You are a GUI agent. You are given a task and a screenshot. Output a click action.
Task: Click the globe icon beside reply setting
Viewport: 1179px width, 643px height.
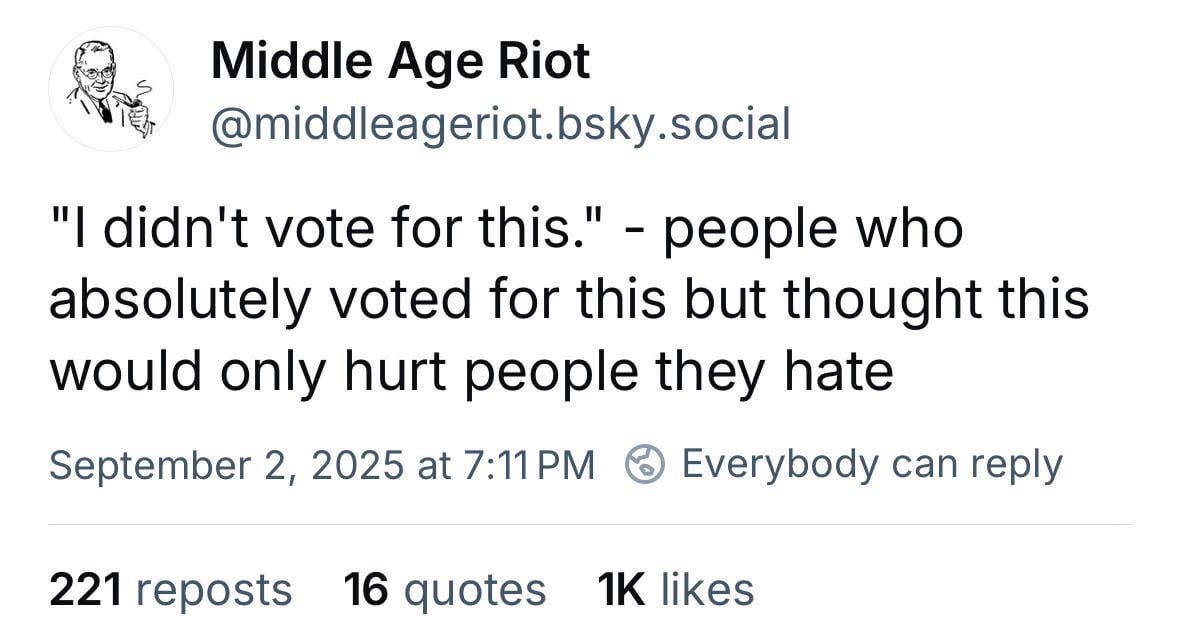point(645,464)
